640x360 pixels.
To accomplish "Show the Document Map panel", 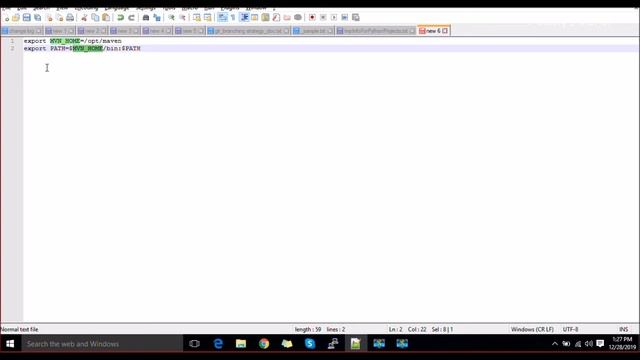I will [x=265, y=18].
